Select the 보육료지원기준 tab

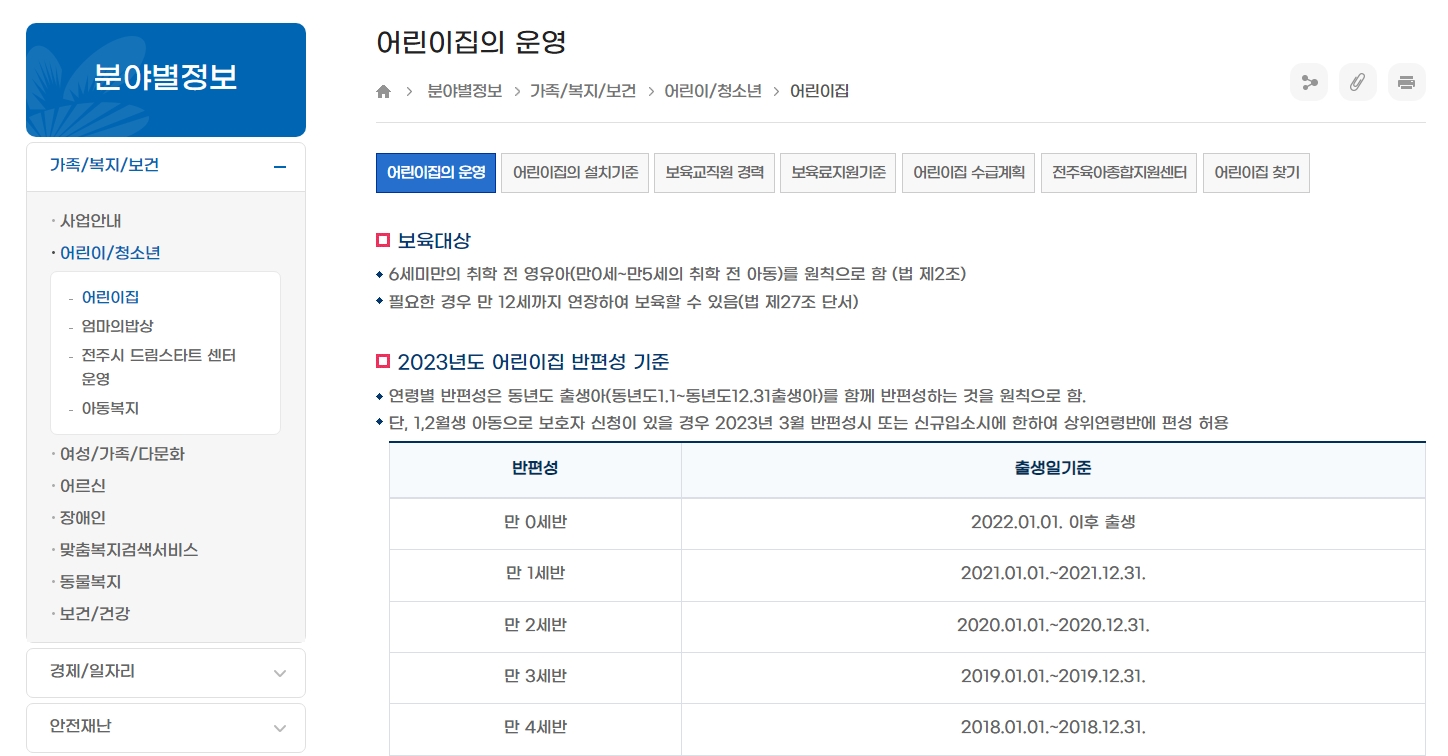837,172
